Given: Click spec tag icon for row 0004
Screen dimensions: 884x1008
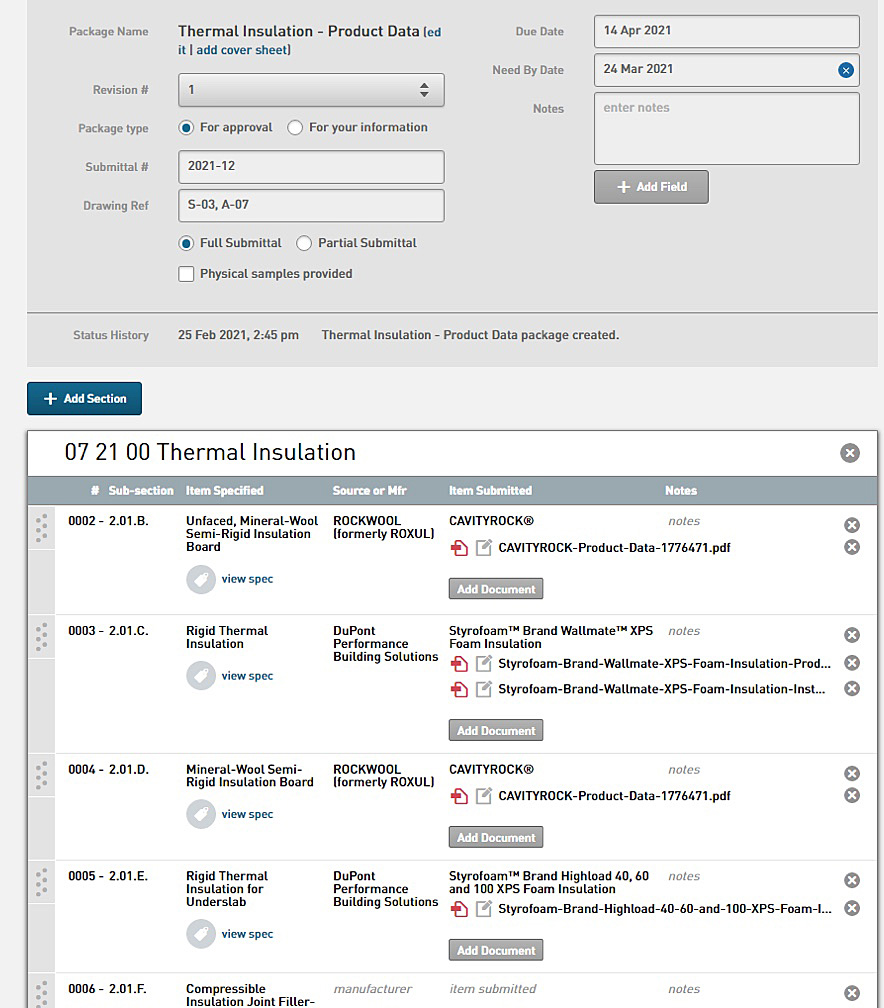Looking at the screenshot, I should 201,814.
